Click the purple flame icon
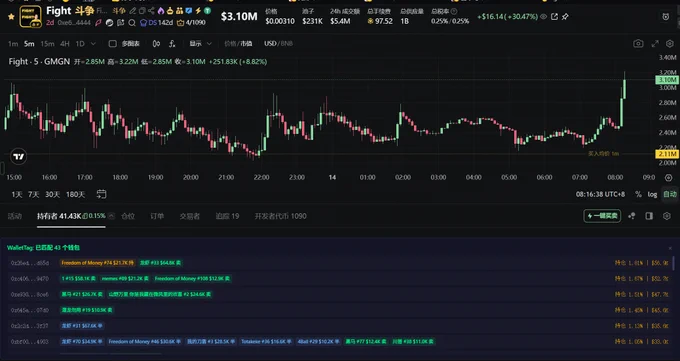The width and height of the screenshot is (680, 361). (161, 11)
